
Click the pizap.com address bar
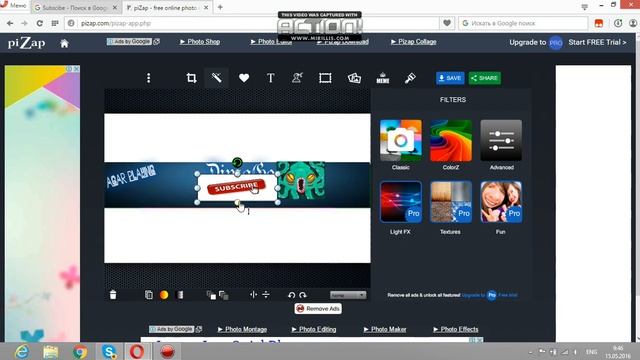[x=253, y=23]
